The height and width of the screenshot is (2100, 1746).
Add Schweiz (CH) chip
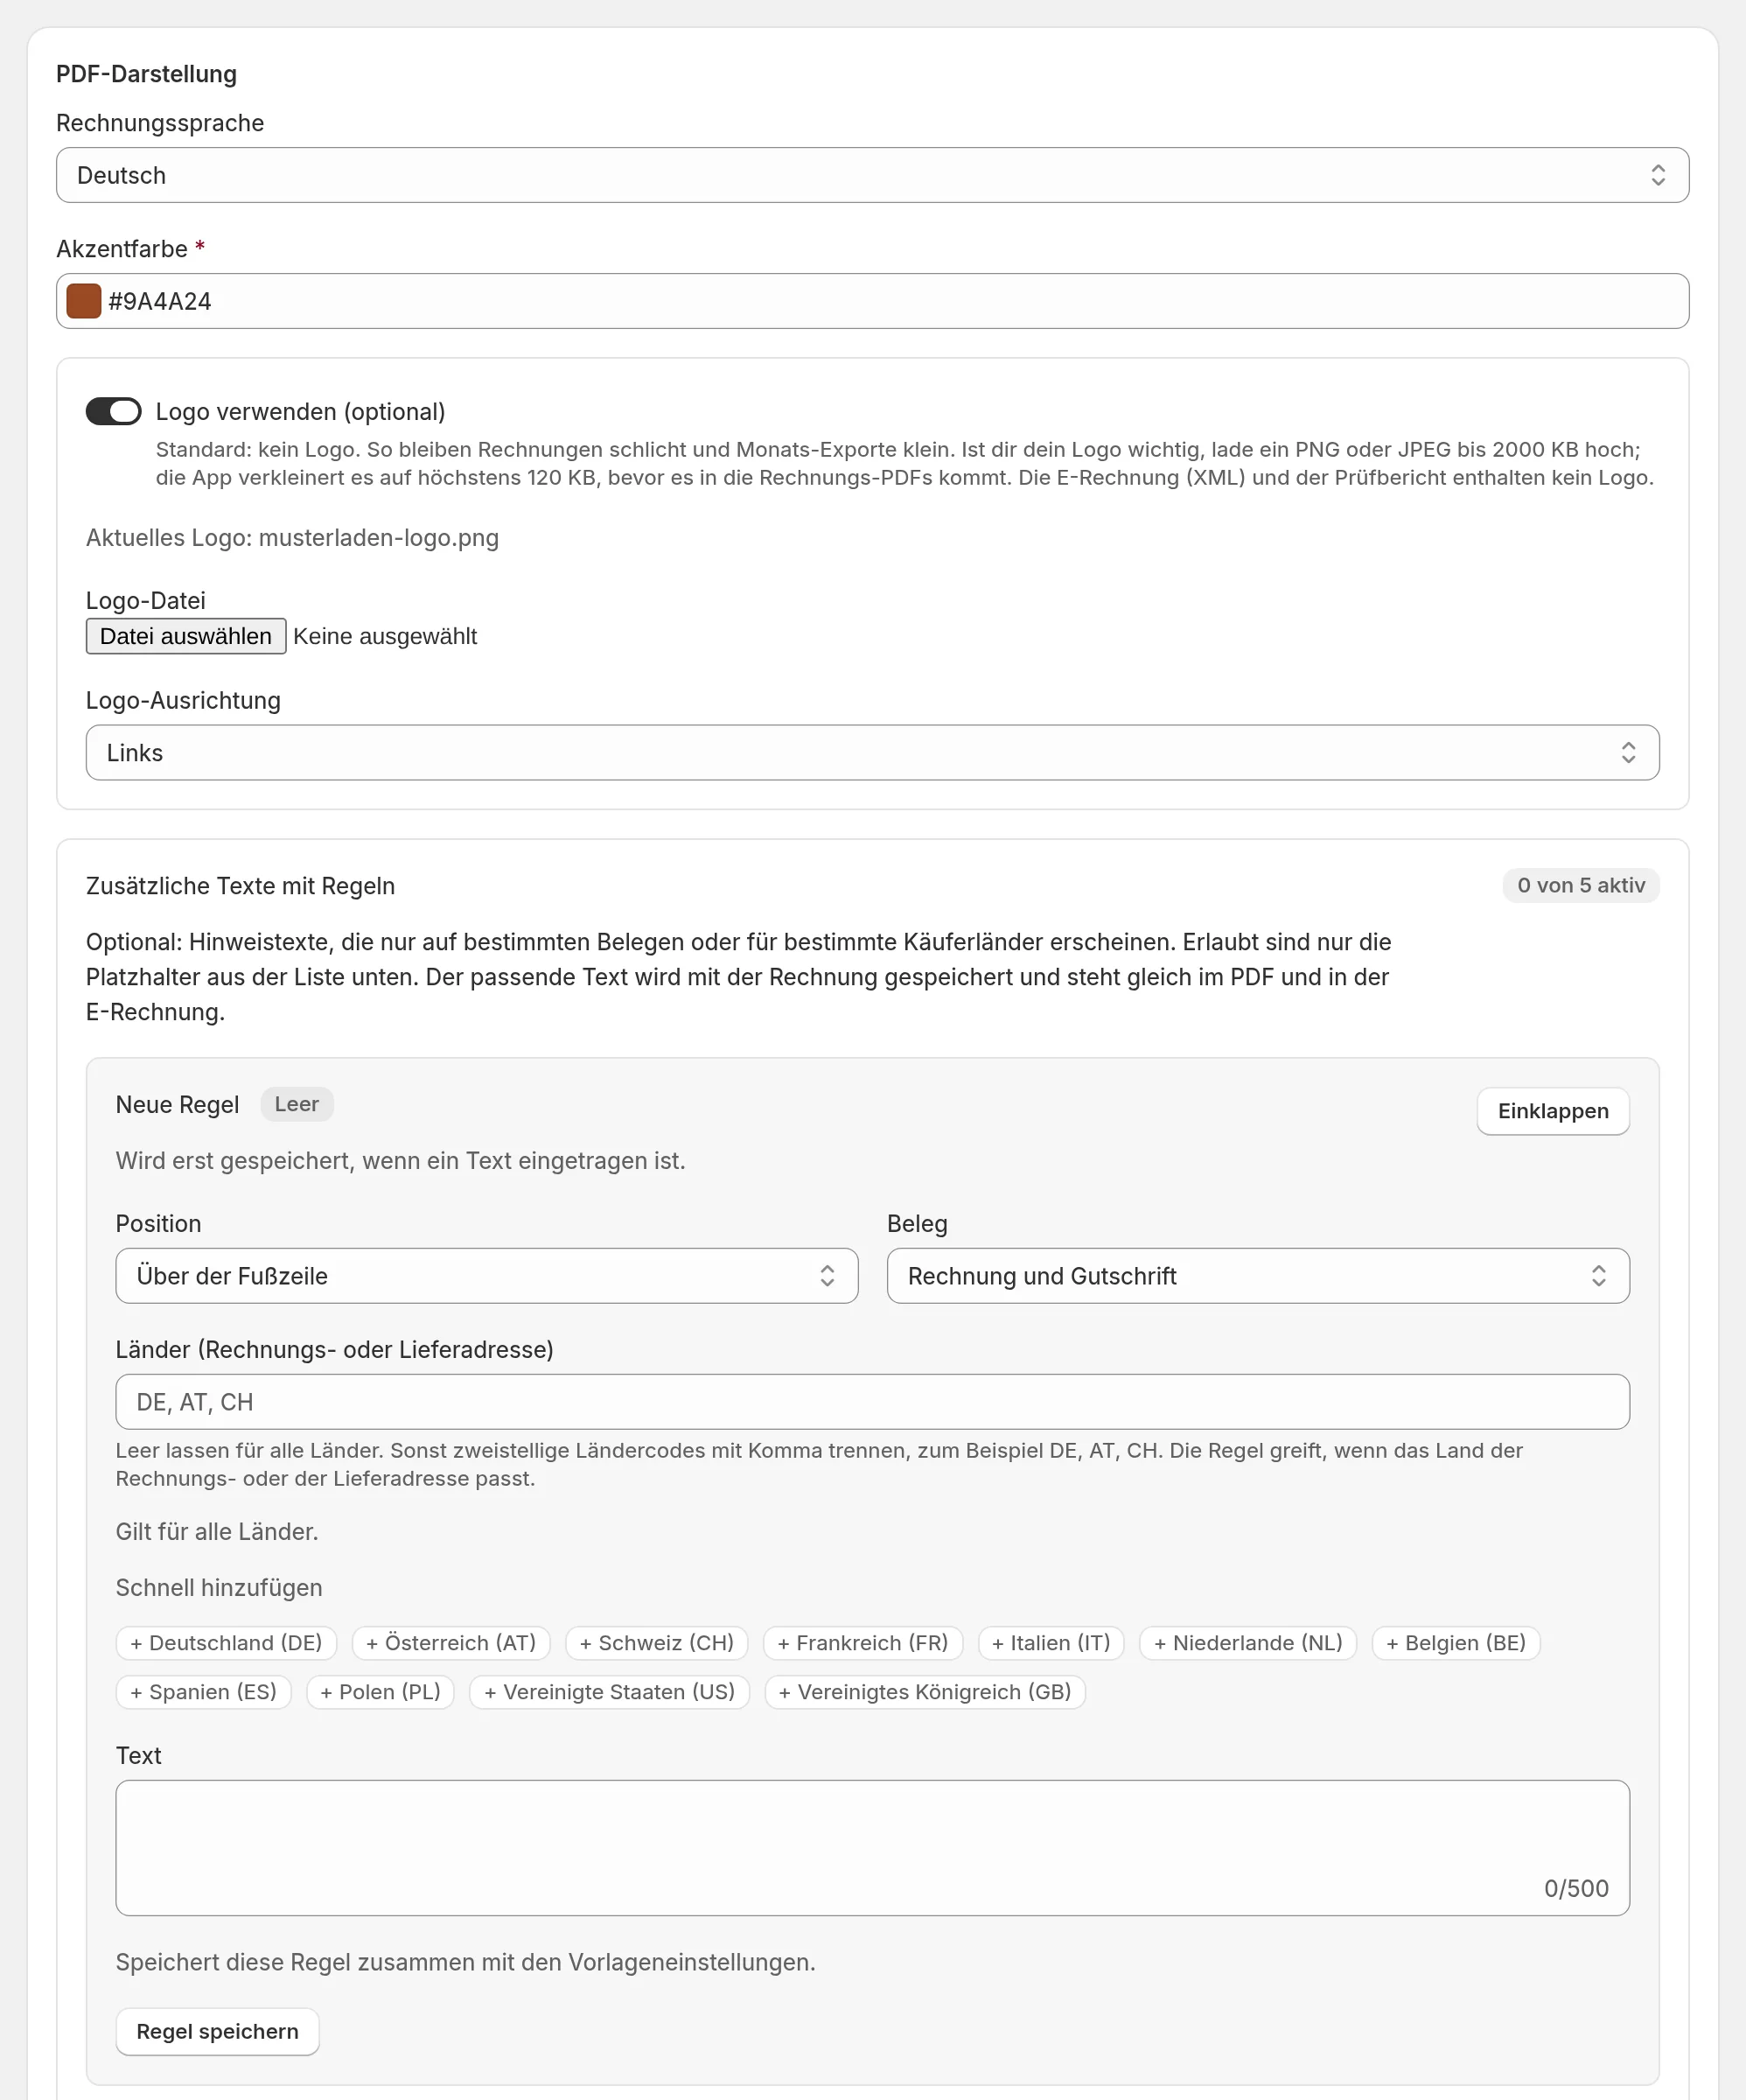657,1643
